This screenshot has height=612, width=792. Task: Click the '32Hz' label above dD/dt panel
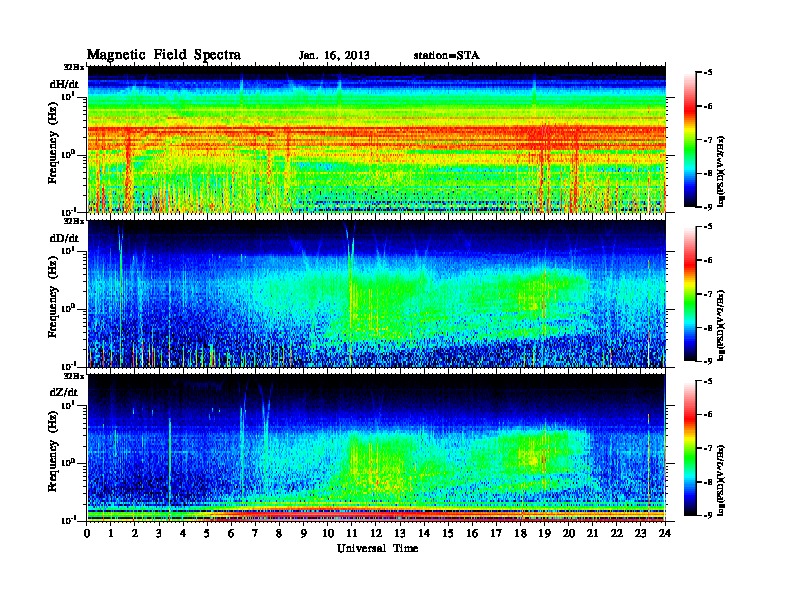pyautogui.click(x=74, y=221)
